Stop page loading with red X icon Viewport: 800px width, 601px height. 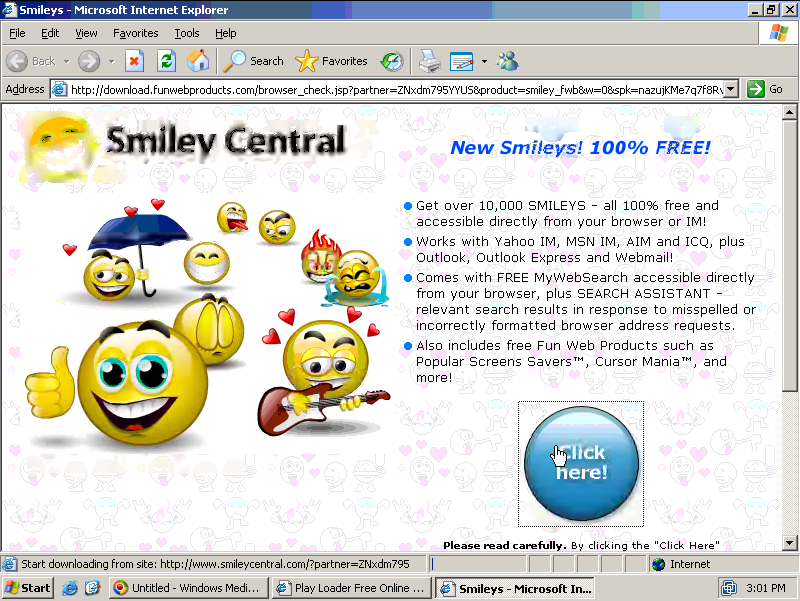pos(134,61)
